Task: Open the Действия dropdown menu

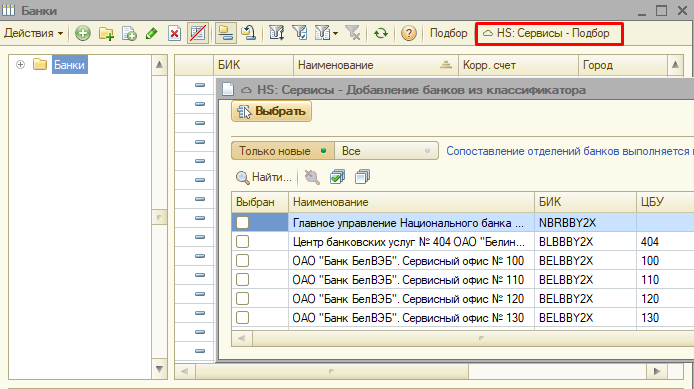Action: pos(34,33)
